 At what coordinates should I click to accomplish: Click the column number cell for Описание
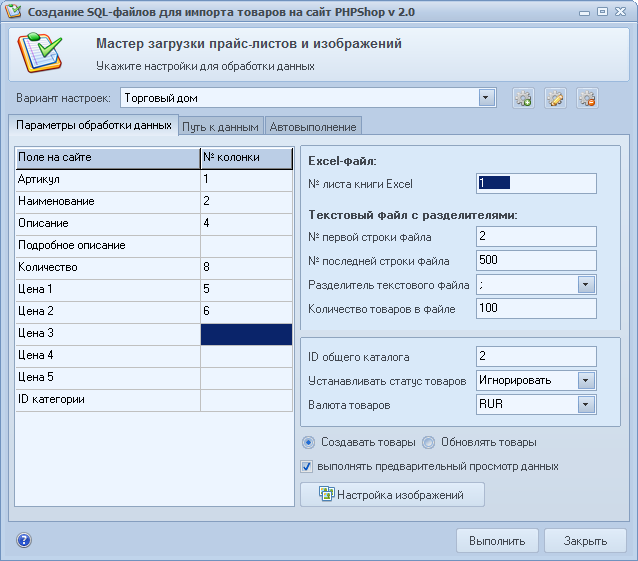[x=247, y=223]
